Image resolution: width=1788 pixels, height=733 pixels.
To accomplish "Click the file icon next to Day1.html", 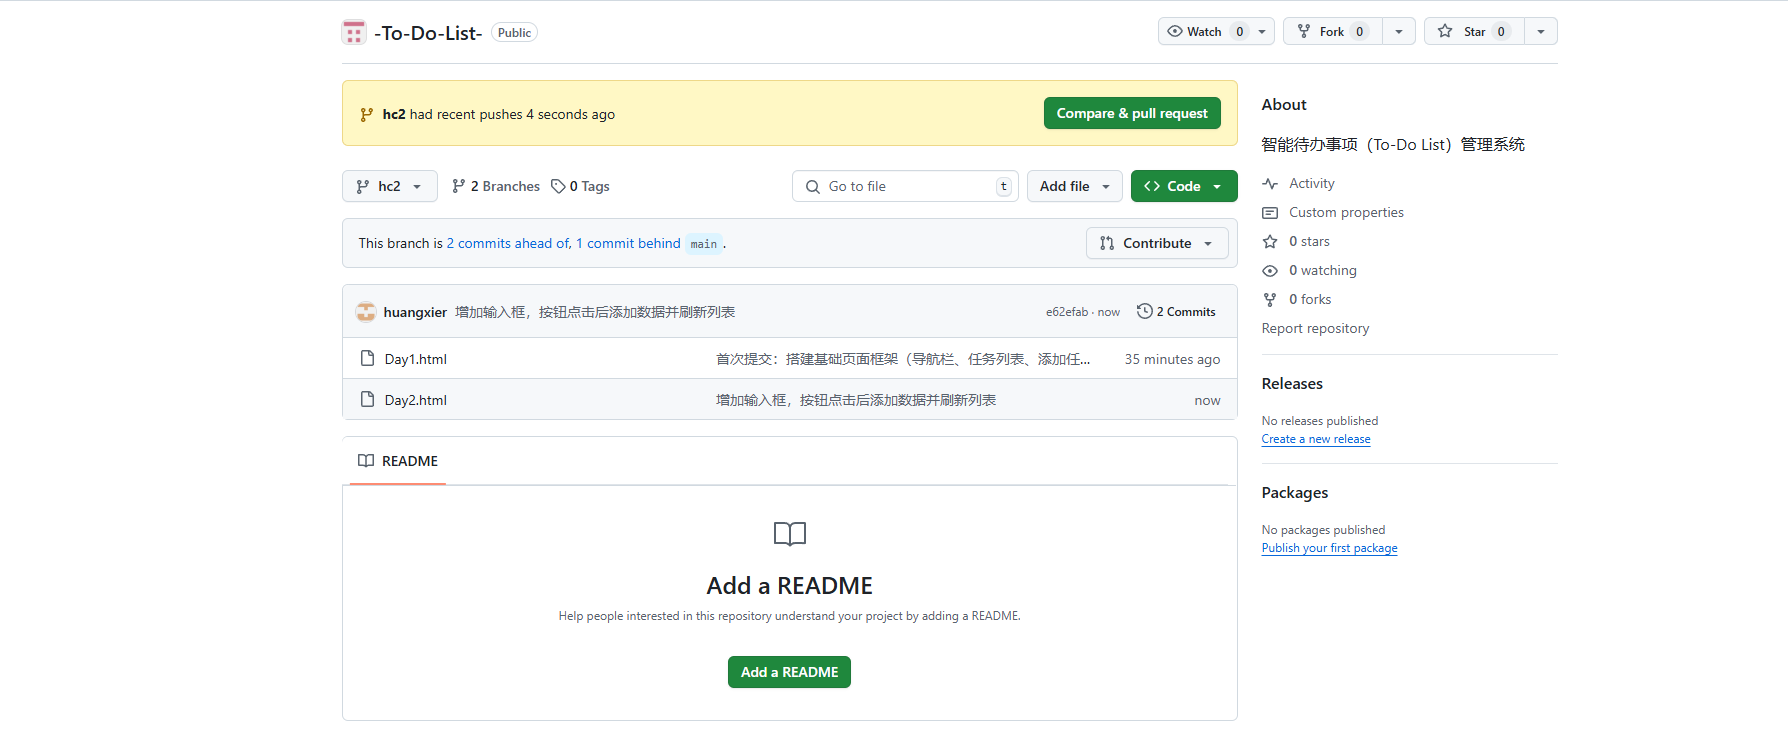I will tap(367, 358).
